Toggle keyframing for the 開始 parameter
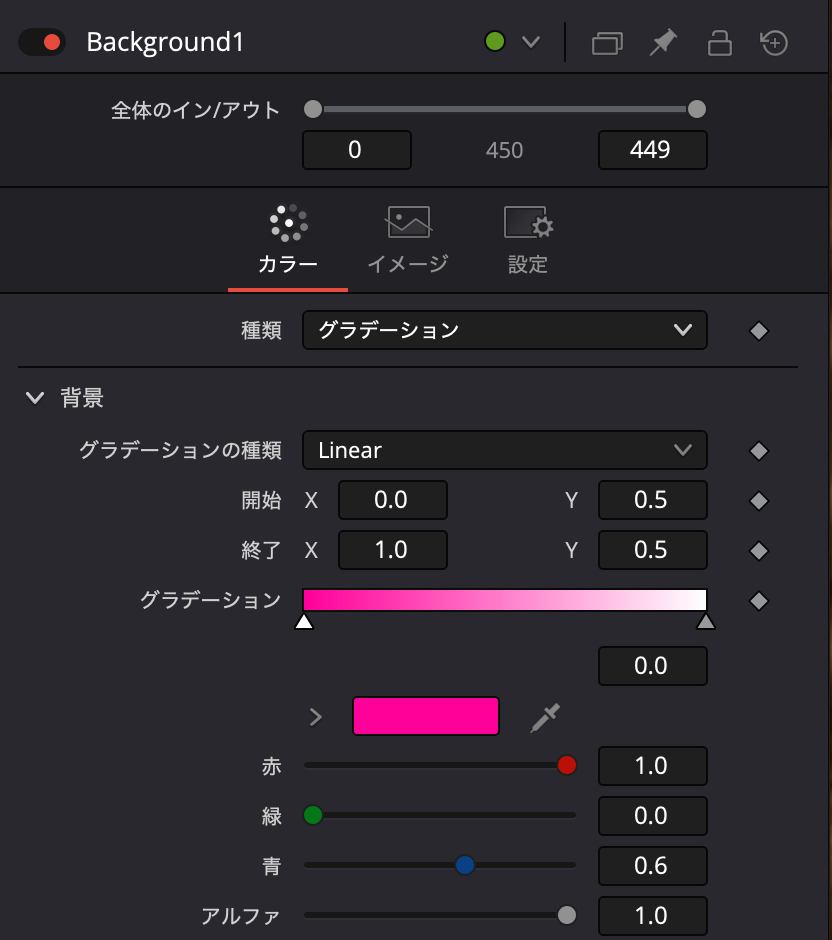Image resolution: width=832 pixels, height=940 pixels. pyautogui.click(x=758, y=500)
